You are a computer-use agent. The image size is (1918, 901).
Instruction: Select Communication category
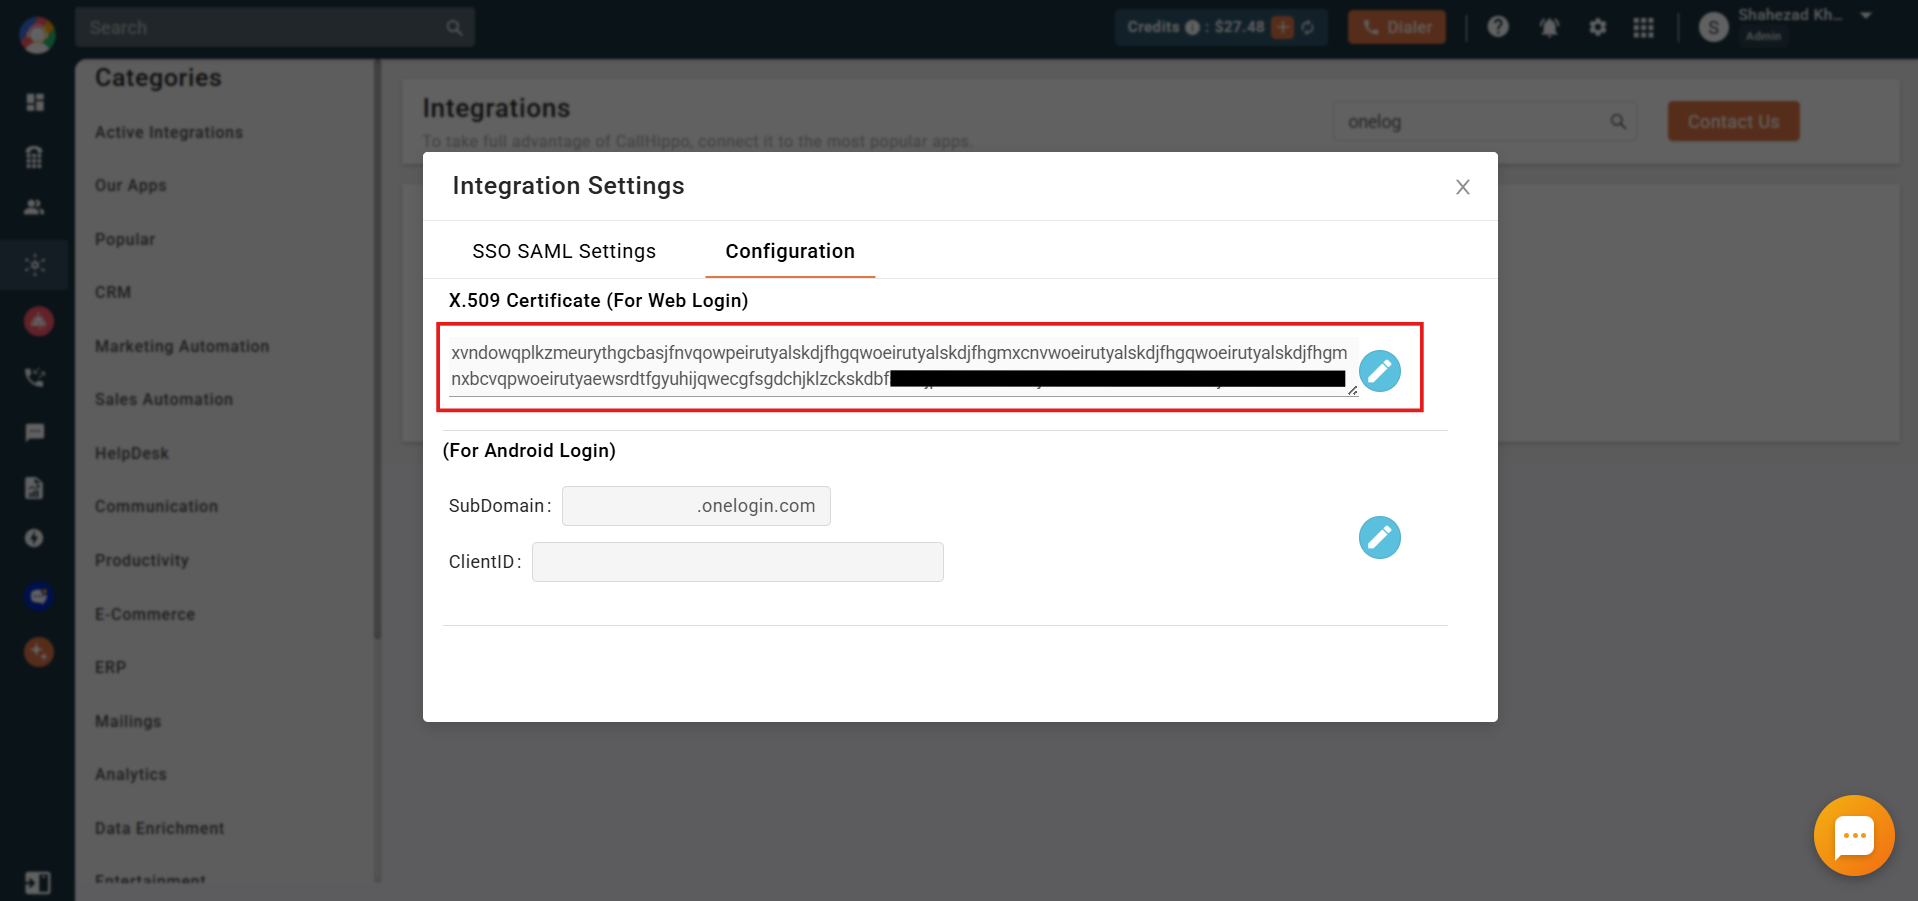click(x=156, y=506)
